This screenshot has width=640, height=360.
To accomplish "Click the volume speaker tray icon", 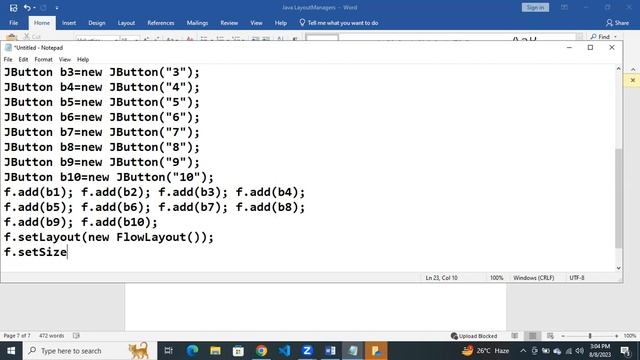I will click(x=579, y=351).
